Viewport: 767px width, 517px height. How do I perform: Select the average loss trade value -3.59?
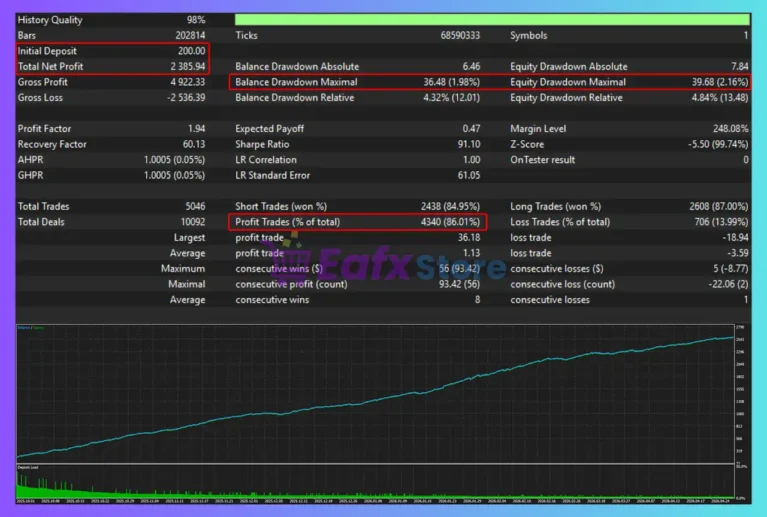pyautogui.click(x=738, y=253)
